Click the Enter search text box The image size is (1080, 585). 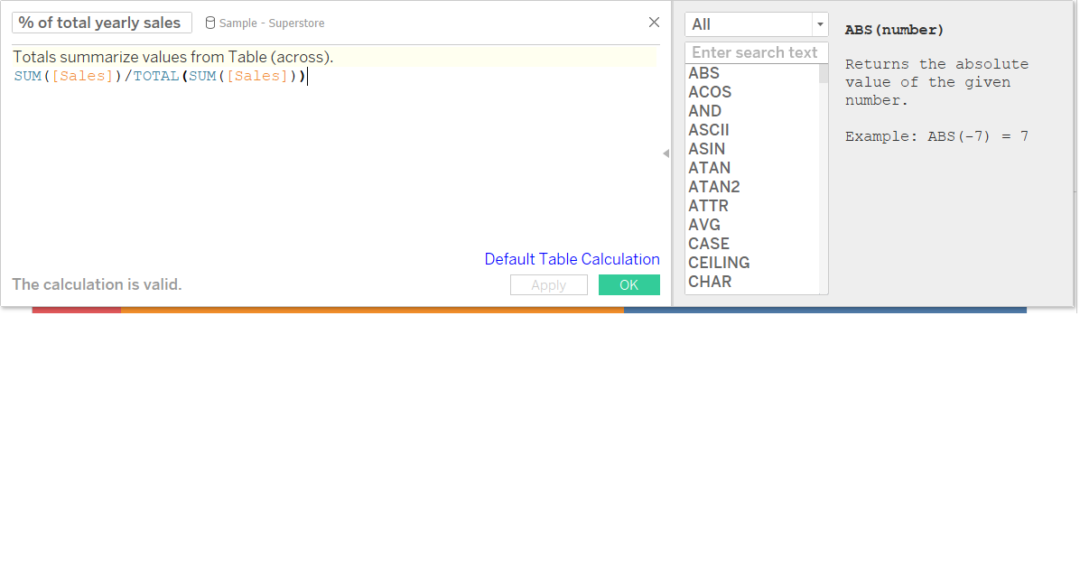[x=756, y=51]
